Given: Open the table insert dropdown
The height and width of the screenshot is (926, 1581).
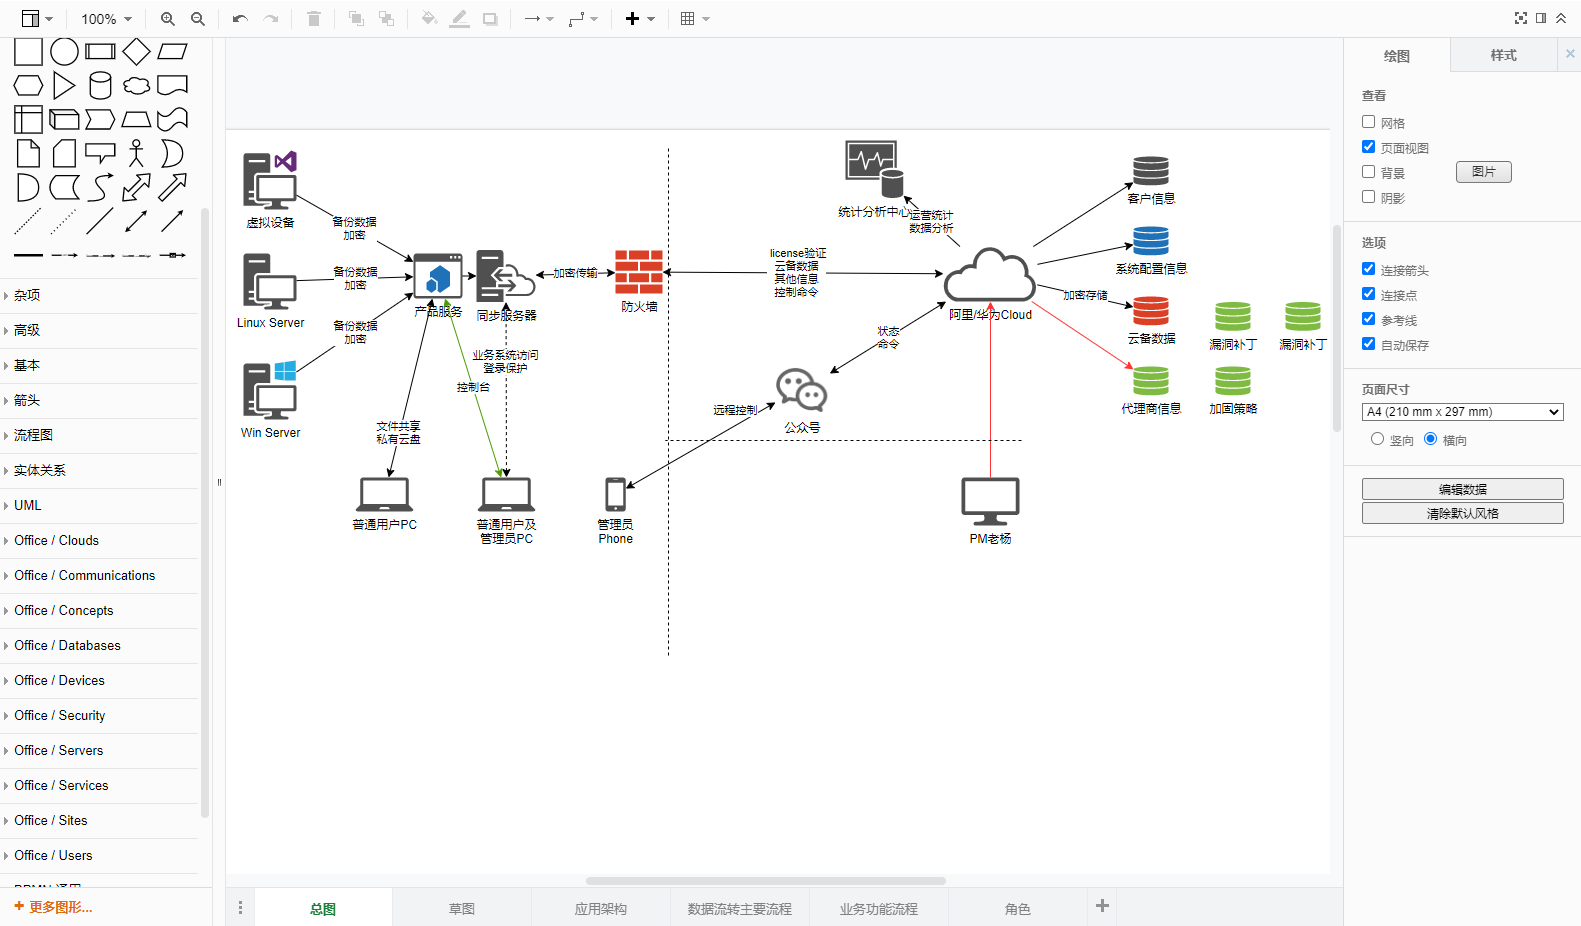Looking at the screenshot, I should [695, 19].
